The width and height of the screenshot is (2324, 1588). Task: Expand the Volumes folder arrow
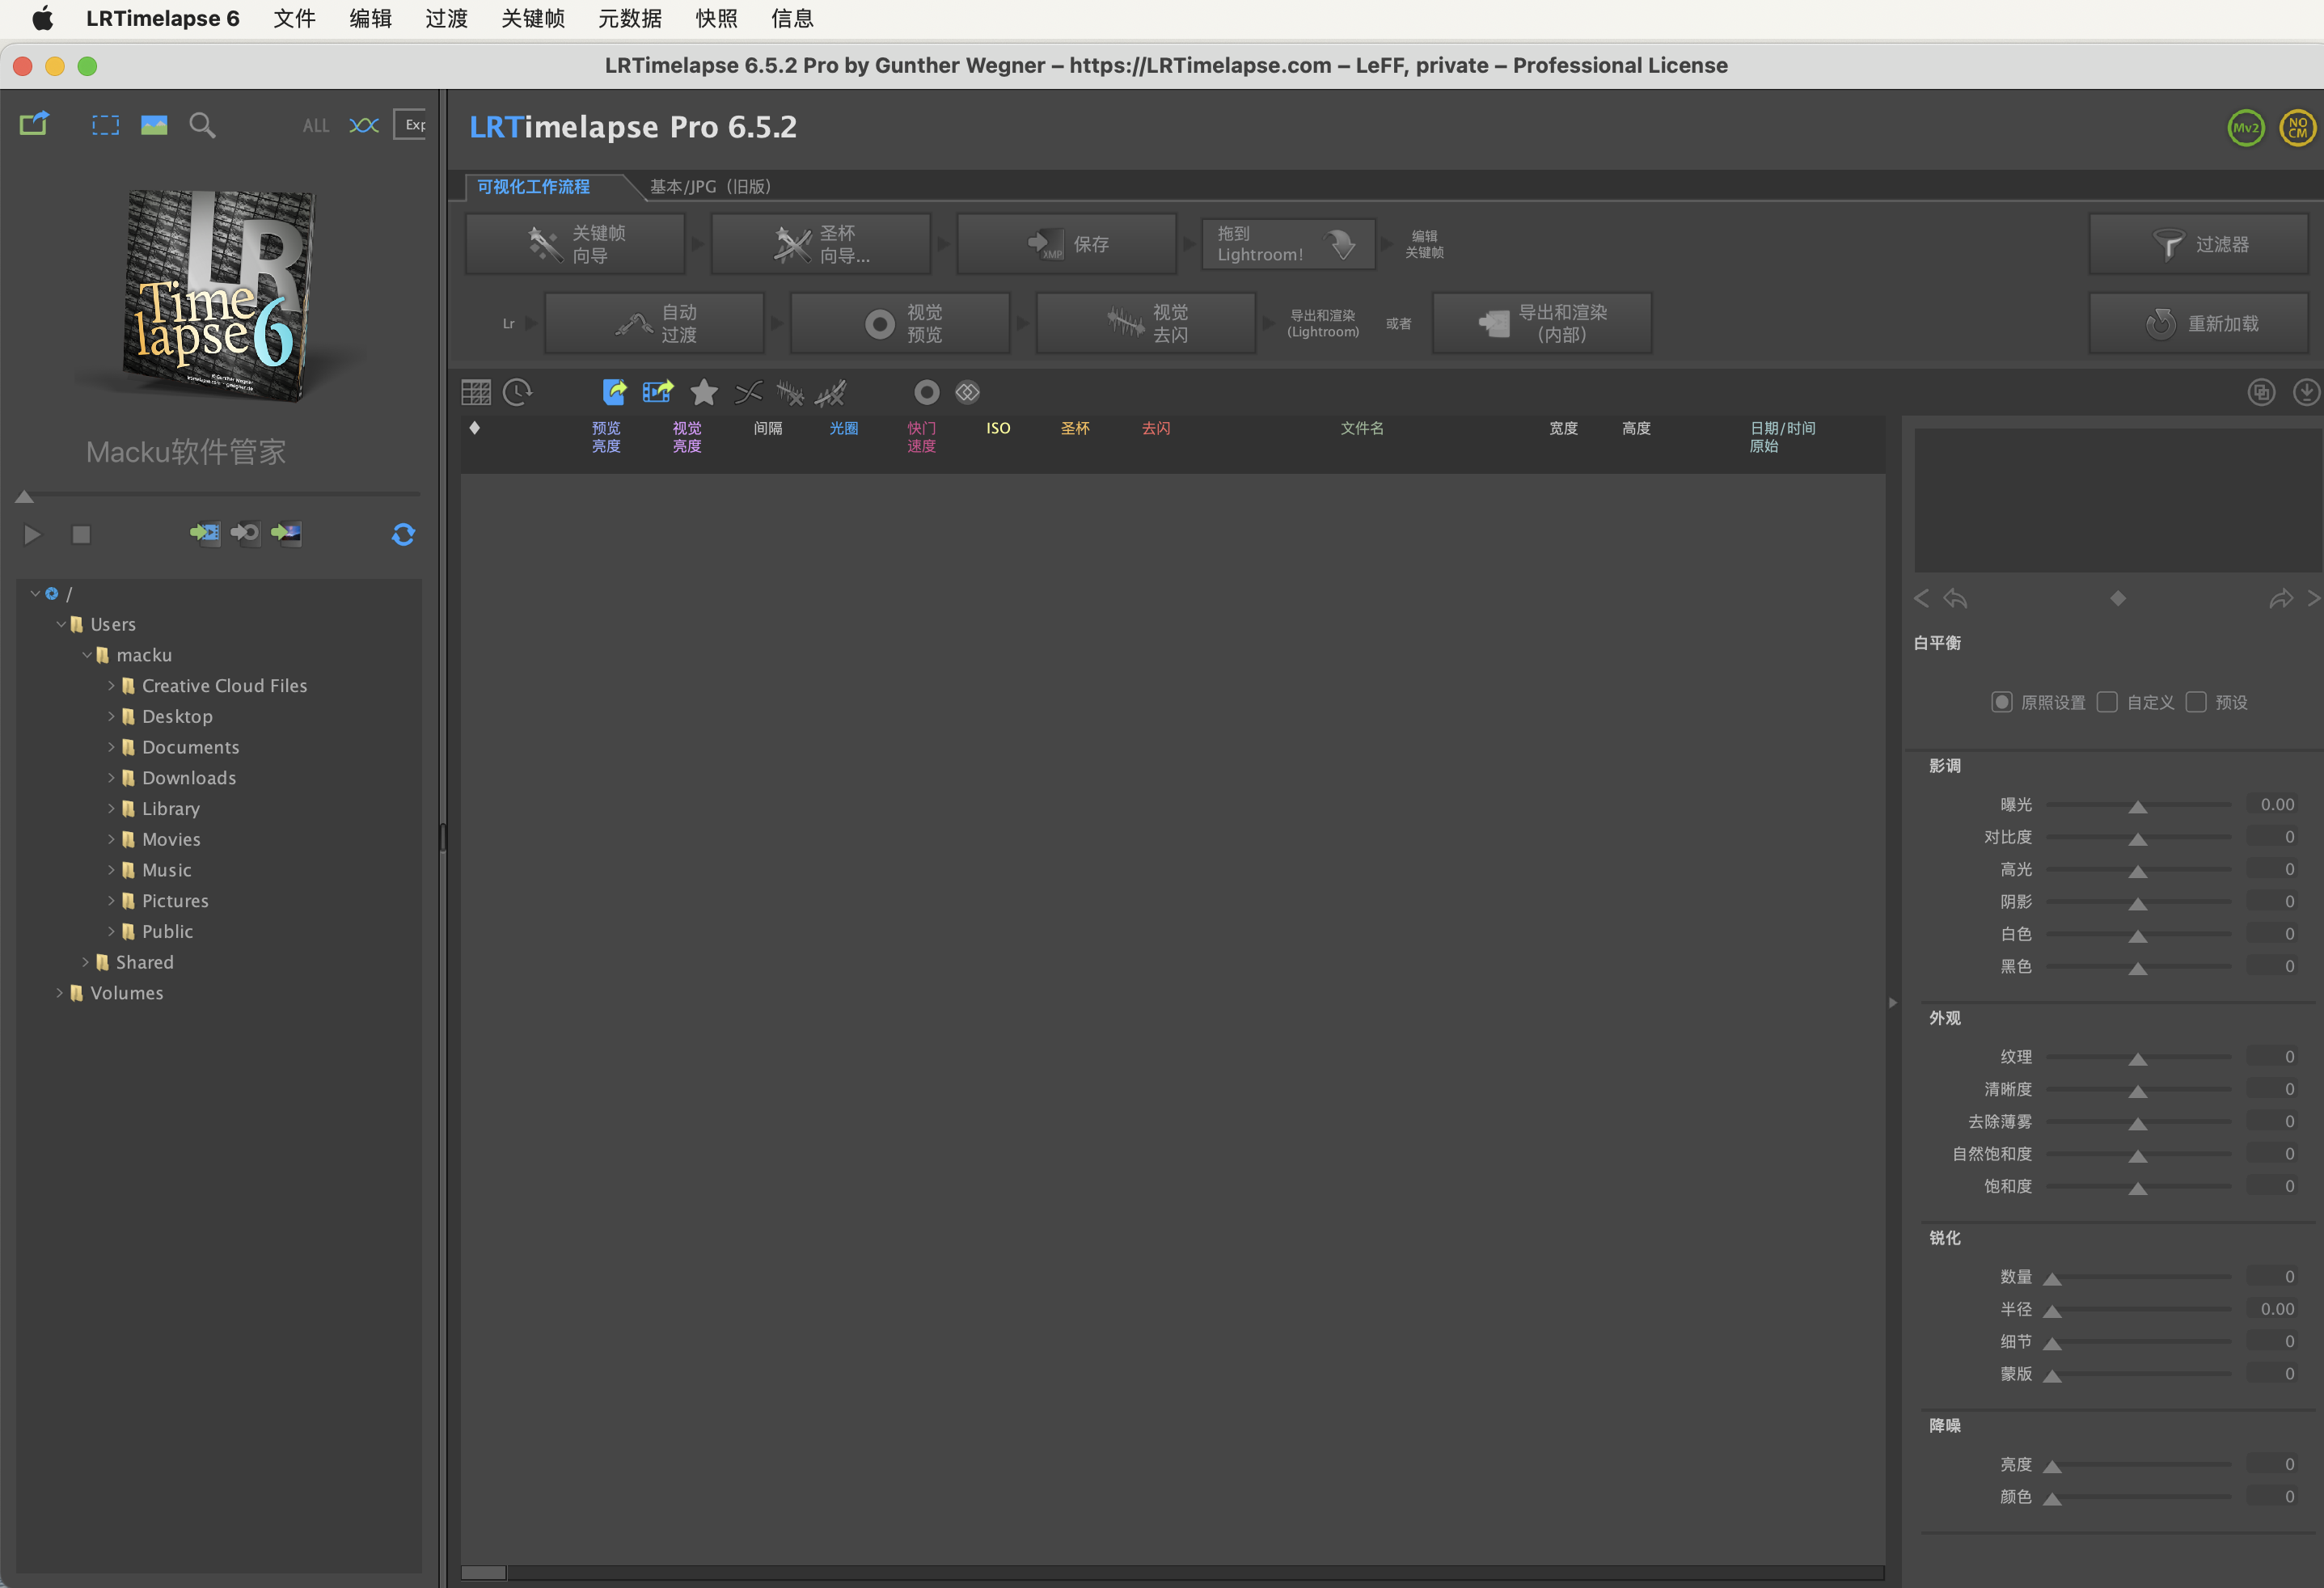click(60, 993)
